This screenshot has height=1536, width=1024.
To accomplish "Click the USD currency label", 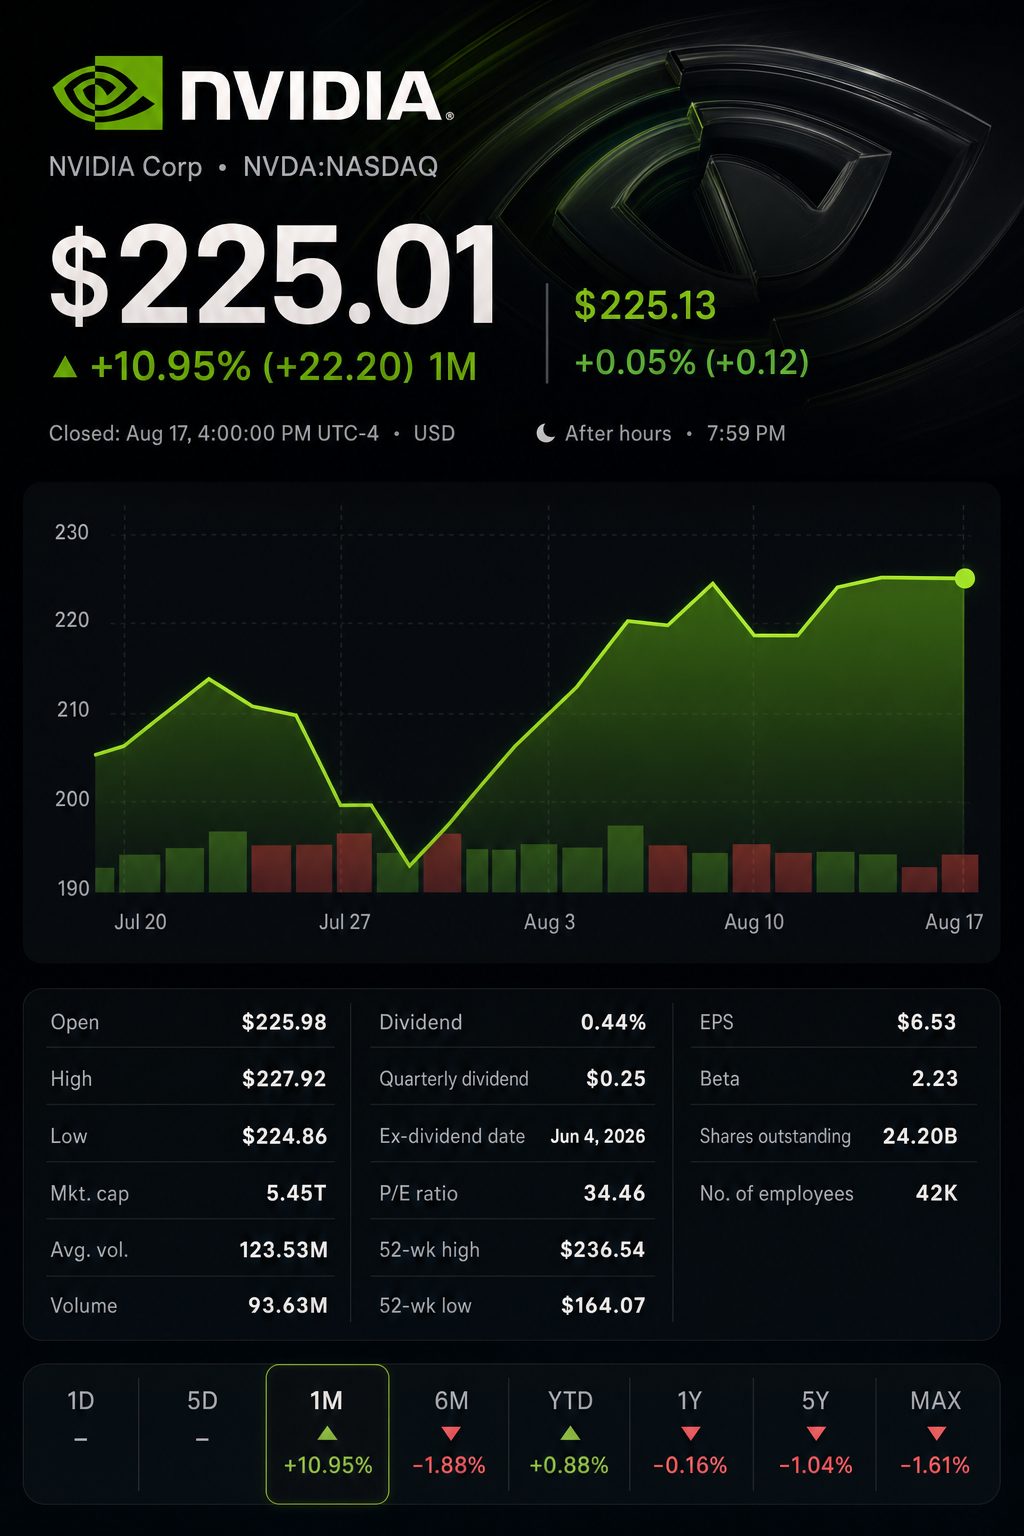I will click(x=434, y=433).
